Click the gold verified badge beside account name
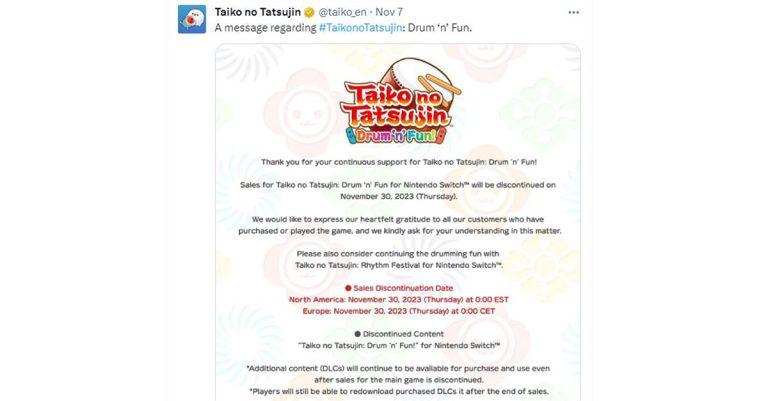Viewport: 768px width, 401px height. [310, 12]
